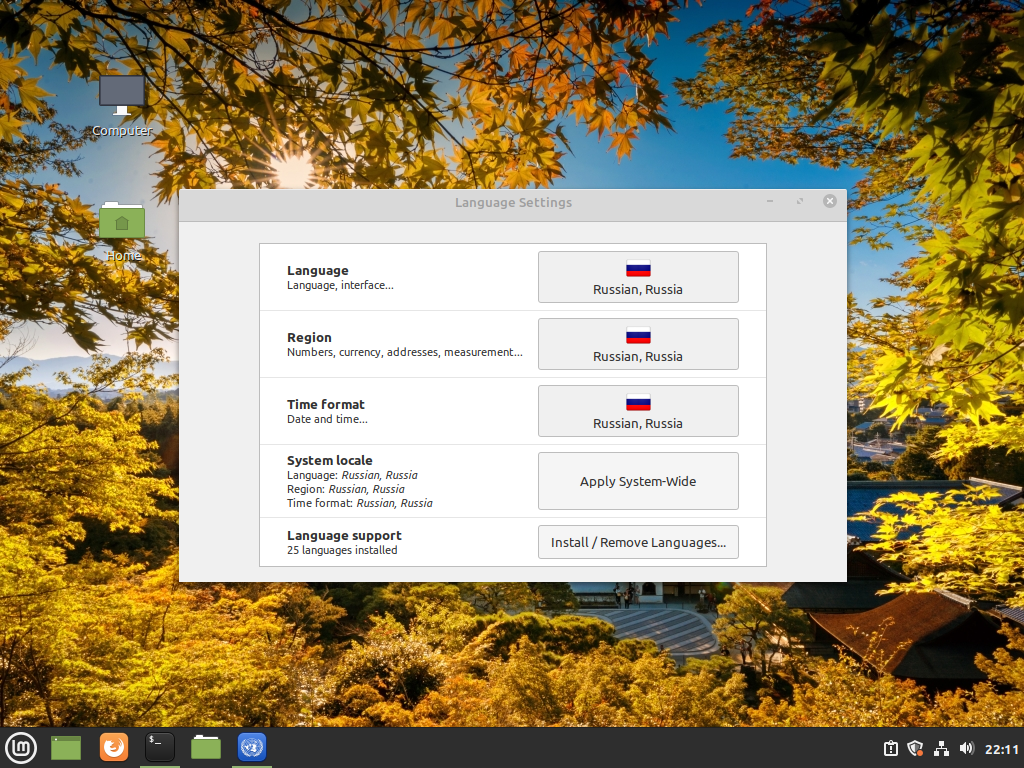
Task: Click the update manager shield icon
Action: coord(916,748)
